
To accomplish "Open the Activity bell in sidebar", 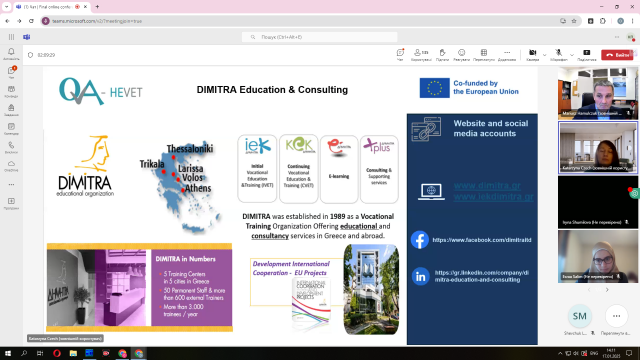I will (11, 54).
